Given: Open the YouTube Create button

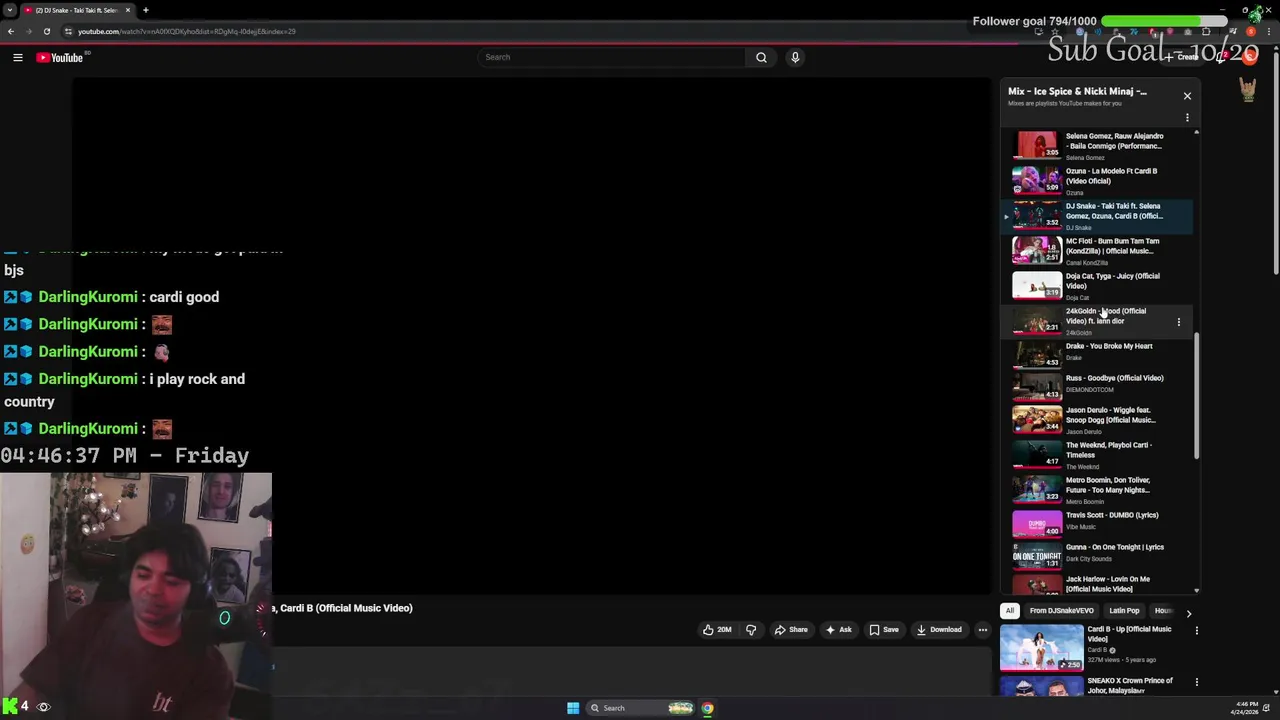Looking at the screenshot, I should [1183, 57].
